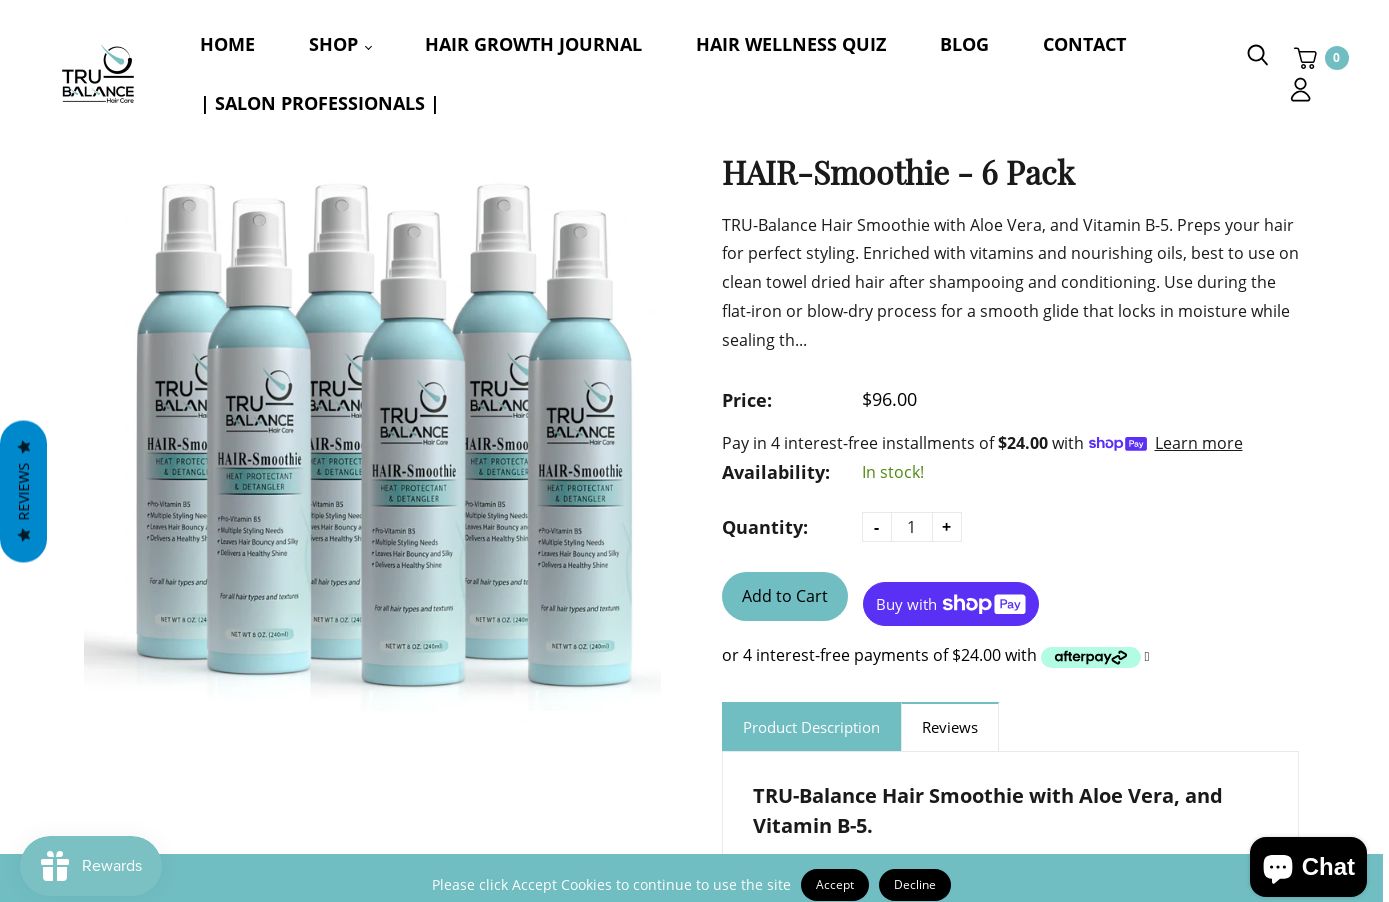Click the Afterpay info icon
This screenshot has height=902, width=1389.
click(x=1147, y=657)
